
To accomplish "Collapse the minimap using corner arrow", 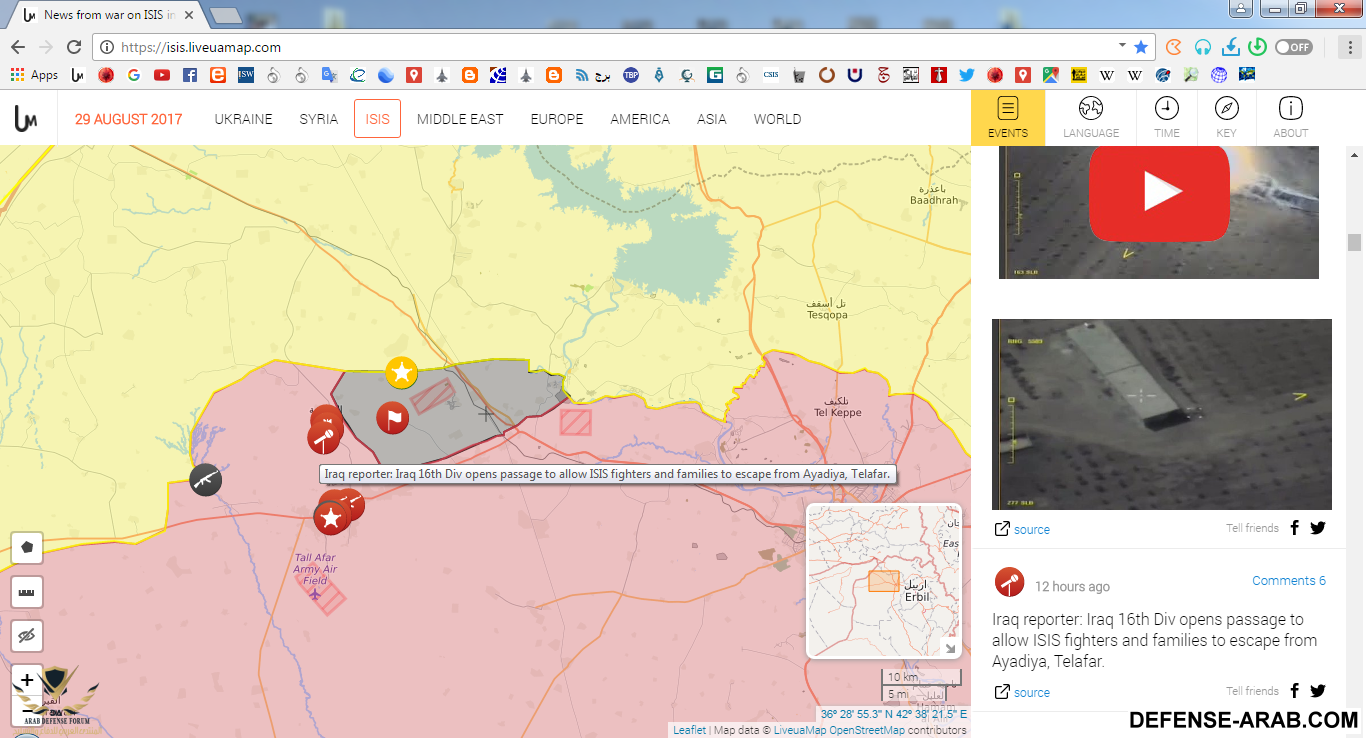I will coord(950,648).
